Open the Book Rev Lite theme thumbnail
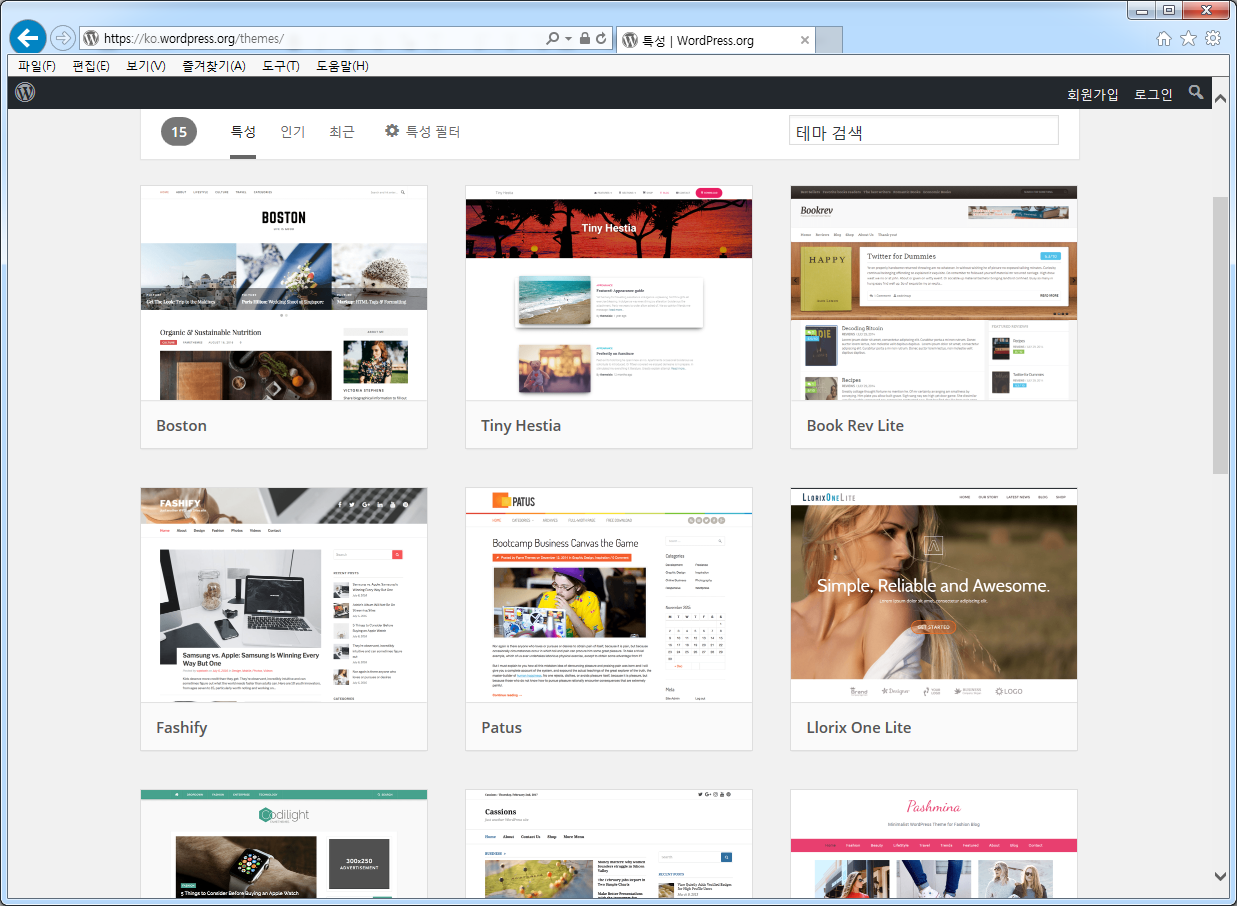This screenshot has height=906, width=1237. coord(934,293)
